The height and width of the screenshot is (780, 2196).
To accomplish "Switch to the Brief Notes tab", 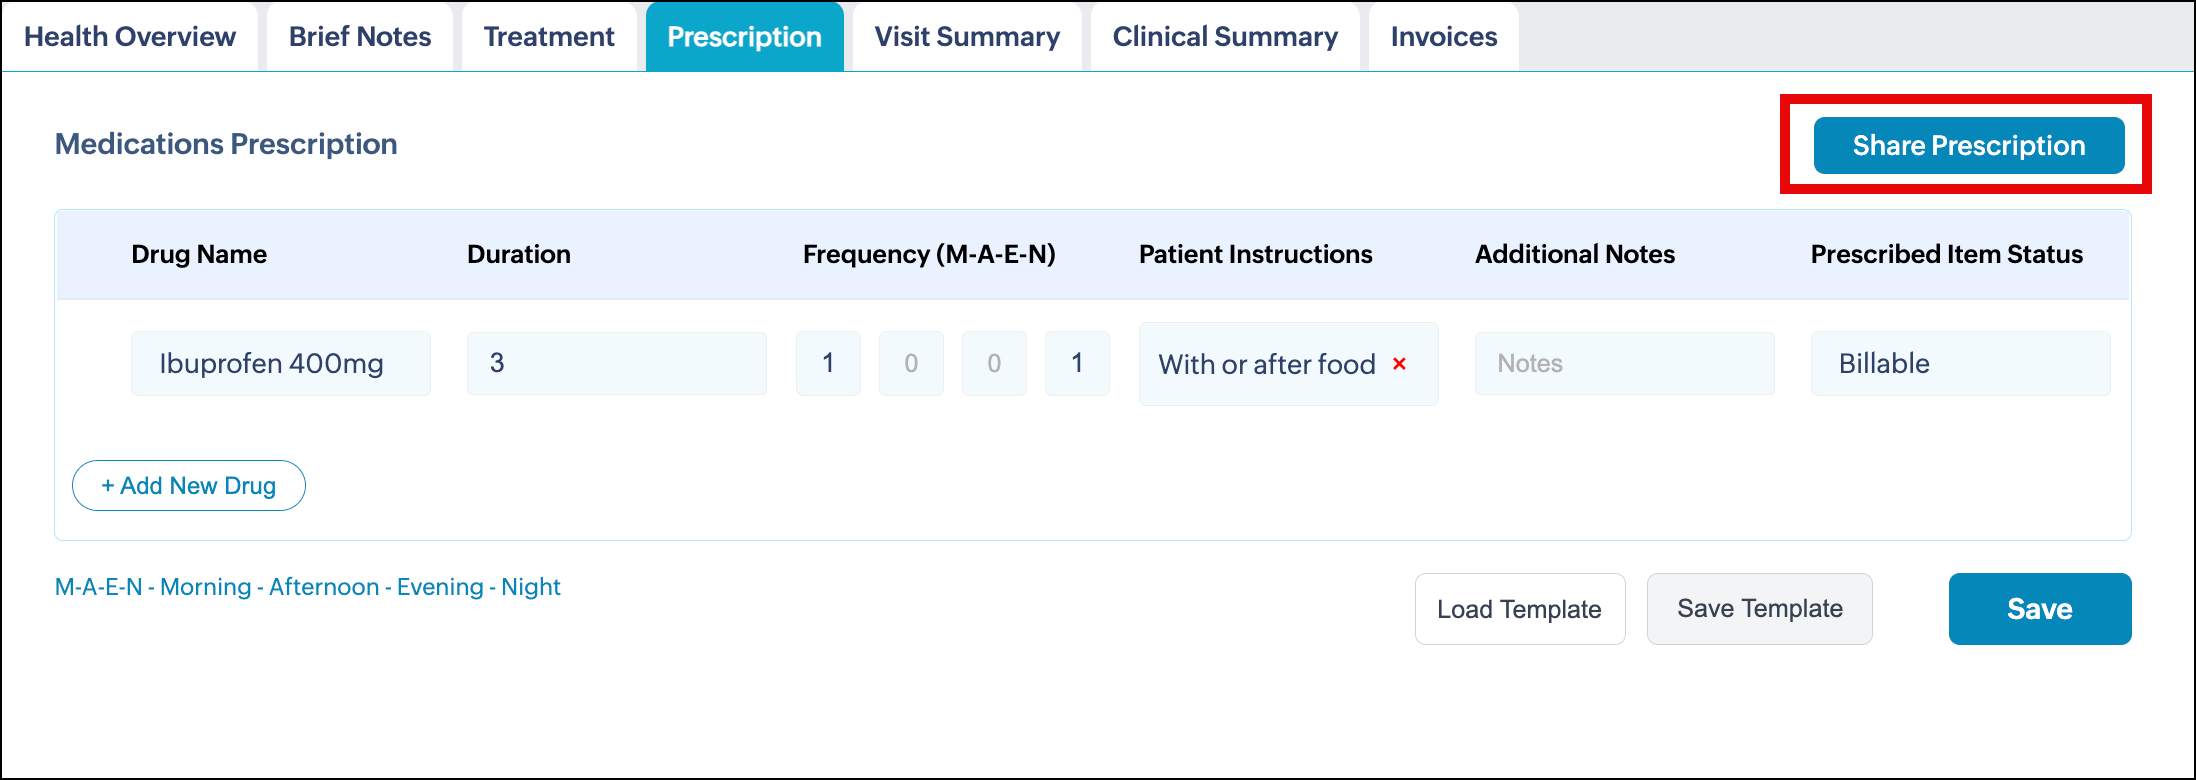I will tap(360, 37).
